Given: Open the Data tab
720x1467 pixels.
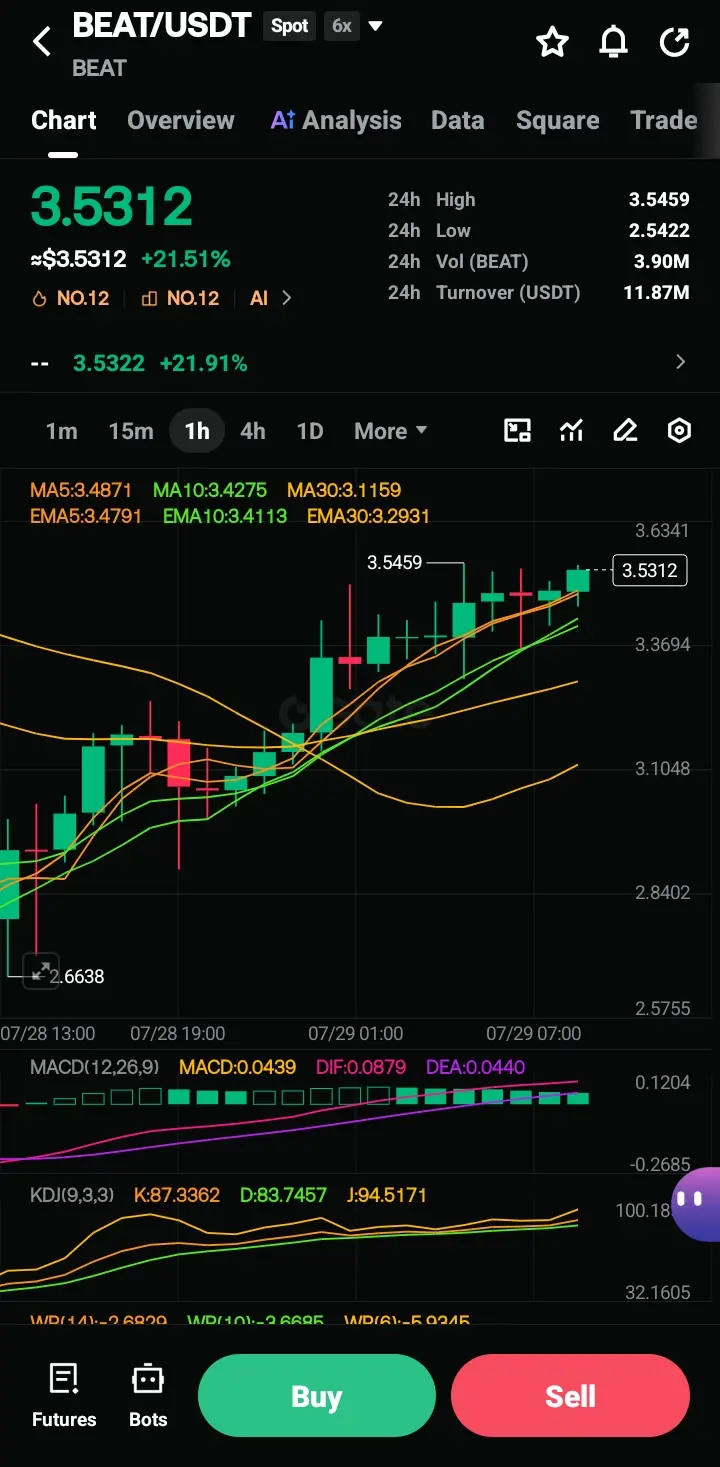Looking at the screenshot, I should tap(458, 120).
